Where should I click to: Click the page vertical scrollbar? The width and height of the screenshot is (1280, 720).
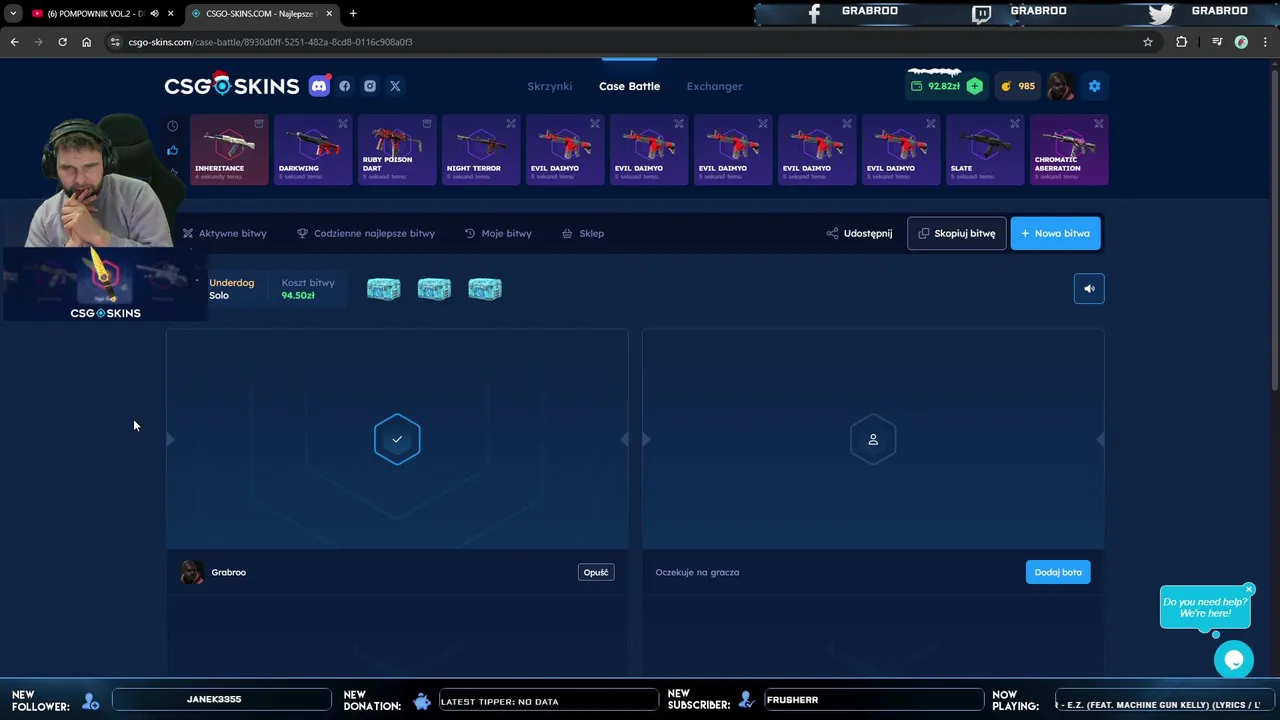point(1274,230)
